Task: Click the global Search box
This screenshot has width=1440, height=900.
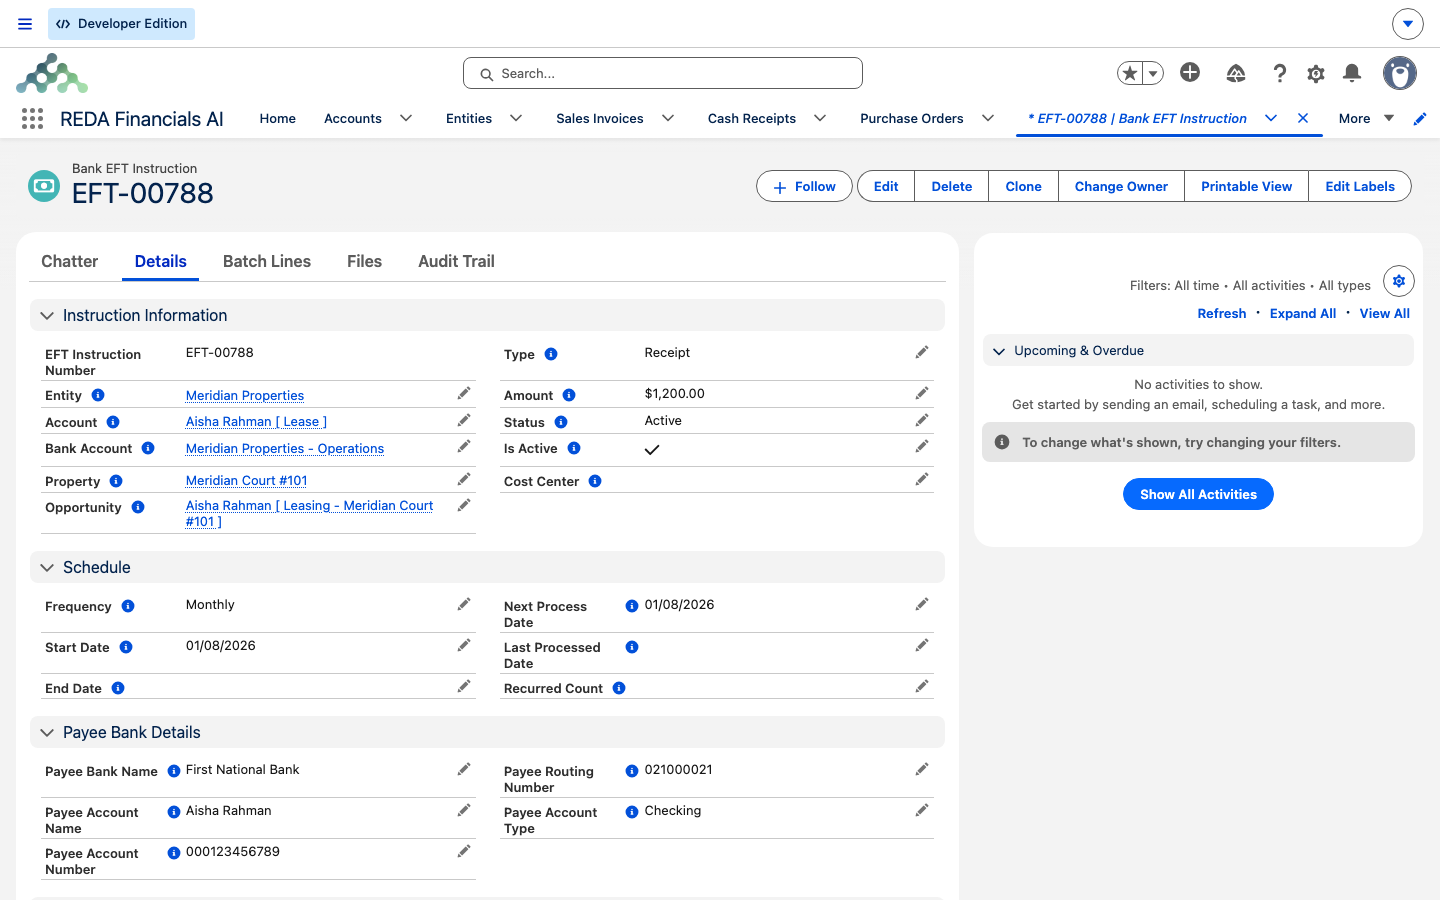Action: (663, 73)
